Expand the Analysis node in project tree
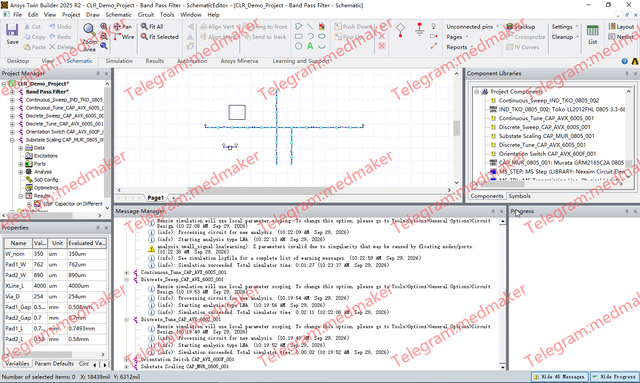This screenshot has width=640, height=383. (20, 172)
